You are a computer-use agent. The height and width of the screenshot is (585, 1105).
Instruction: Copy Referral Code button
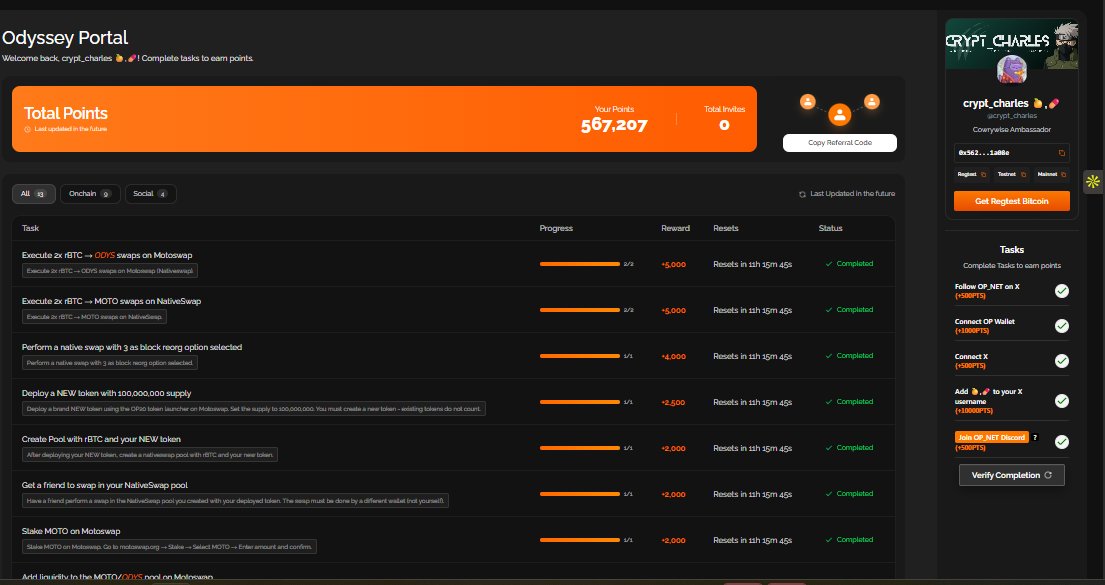[x=839, y=142]
